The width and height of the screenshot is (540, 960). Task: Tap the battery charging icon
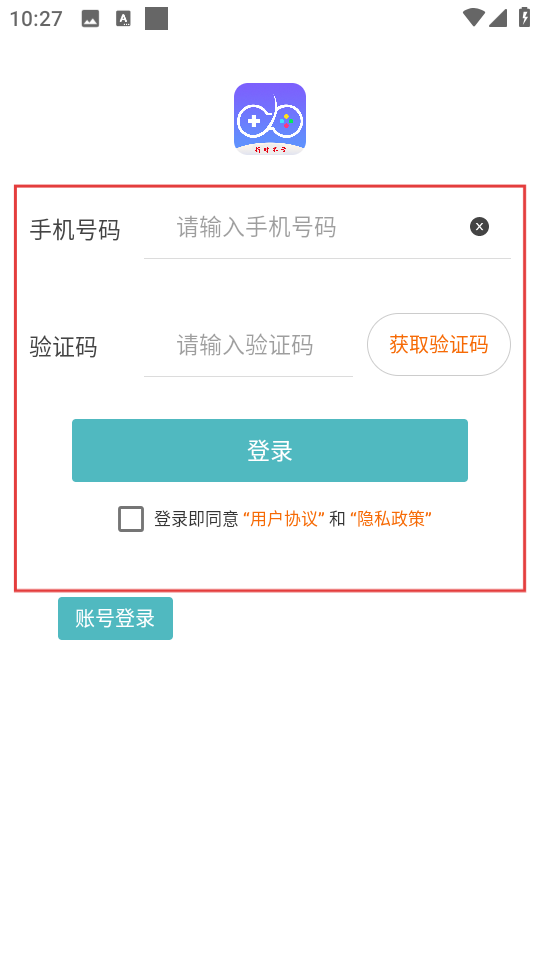(524, 17)
